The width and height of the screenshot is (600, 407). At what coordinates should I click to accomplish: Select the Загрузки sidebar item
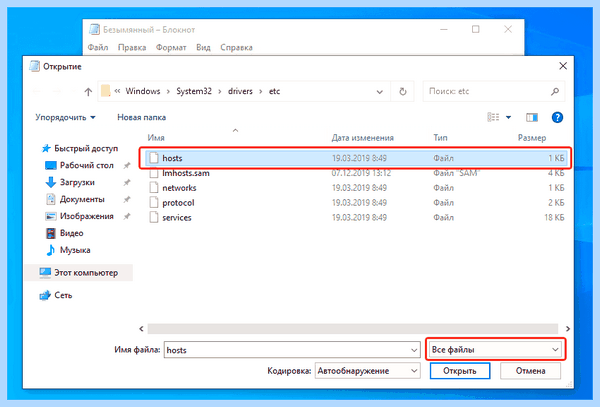[77, 182]
